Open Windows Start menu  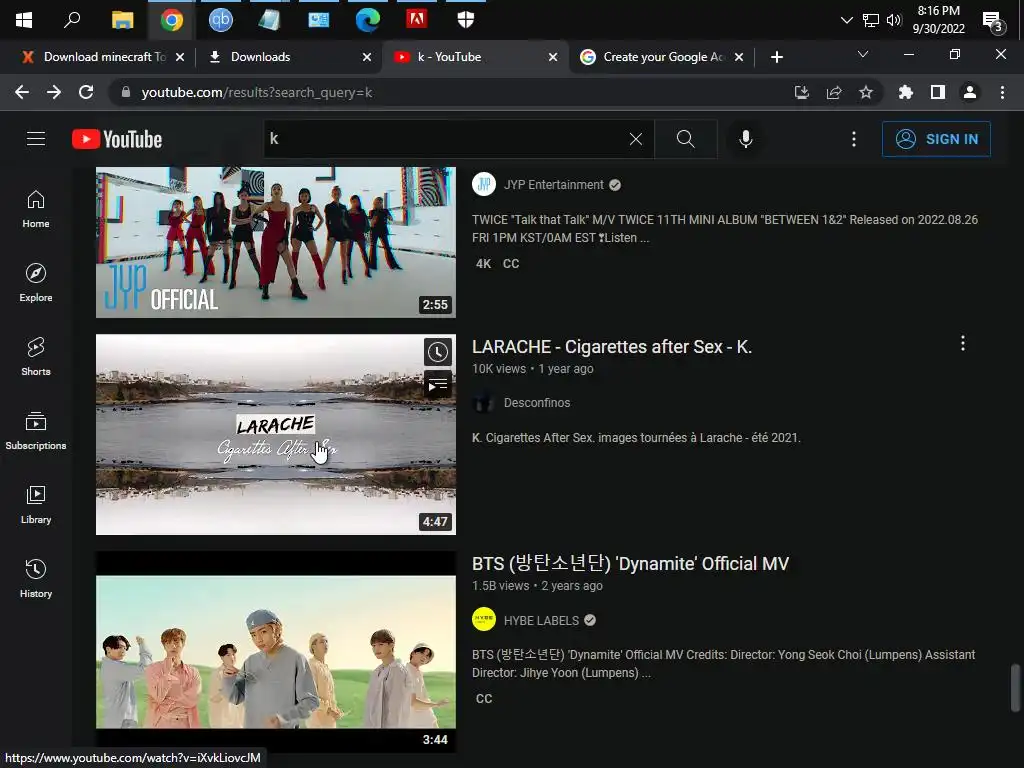pos(24,20)
